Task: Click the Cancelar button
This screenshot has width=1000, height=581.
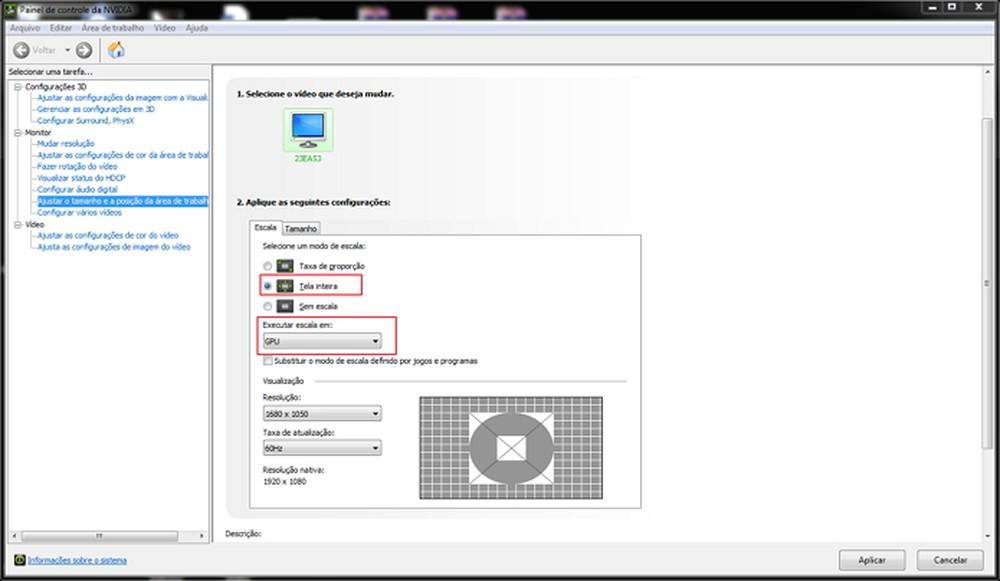Action: [950, 560]
